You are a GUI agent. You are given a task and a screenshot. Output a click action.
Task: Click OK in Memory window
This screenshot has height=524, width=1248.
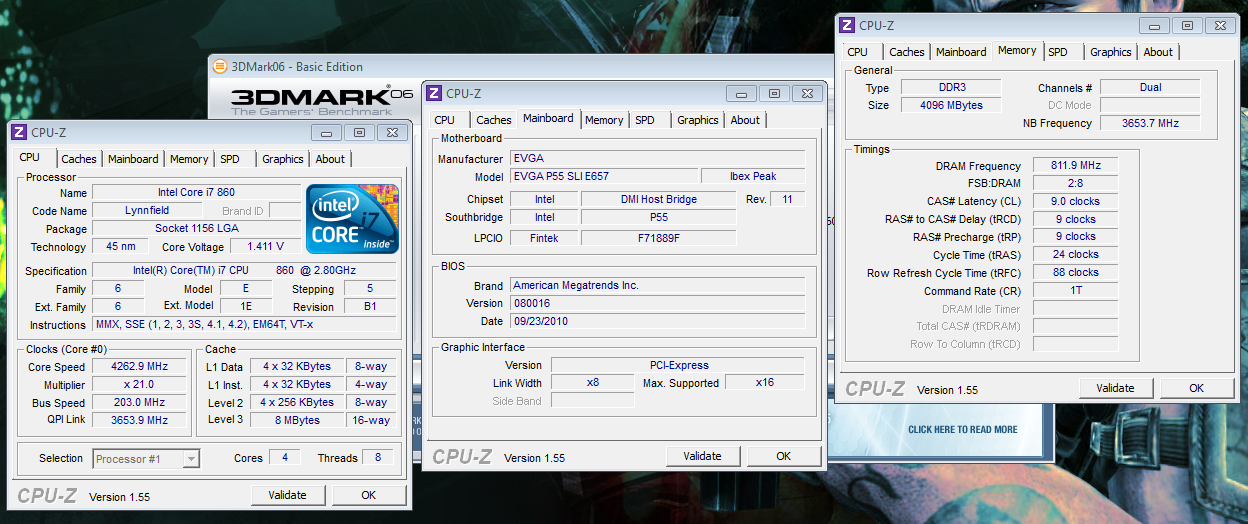point(1196,388)
